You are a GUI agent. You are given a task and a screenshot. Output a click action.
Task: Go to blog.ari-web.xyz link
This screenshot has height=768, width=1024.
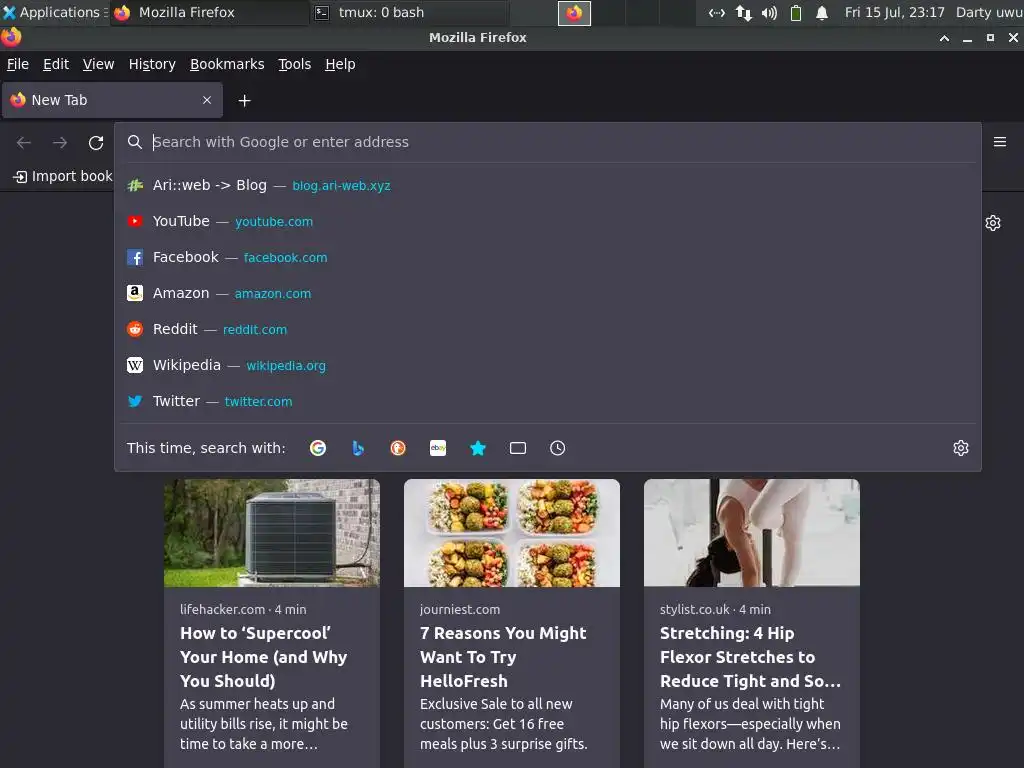(342, 186)
